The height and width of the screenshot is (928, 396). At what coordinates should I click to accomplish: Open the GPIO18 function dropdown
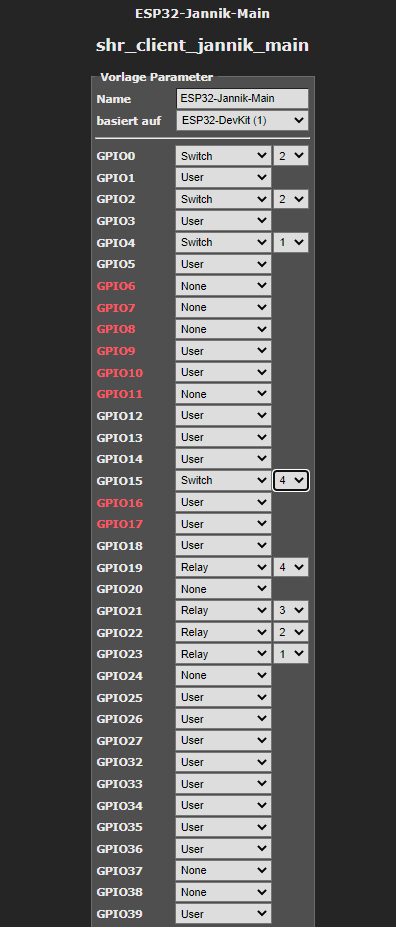pyautogui.click(x=224, y=546)
